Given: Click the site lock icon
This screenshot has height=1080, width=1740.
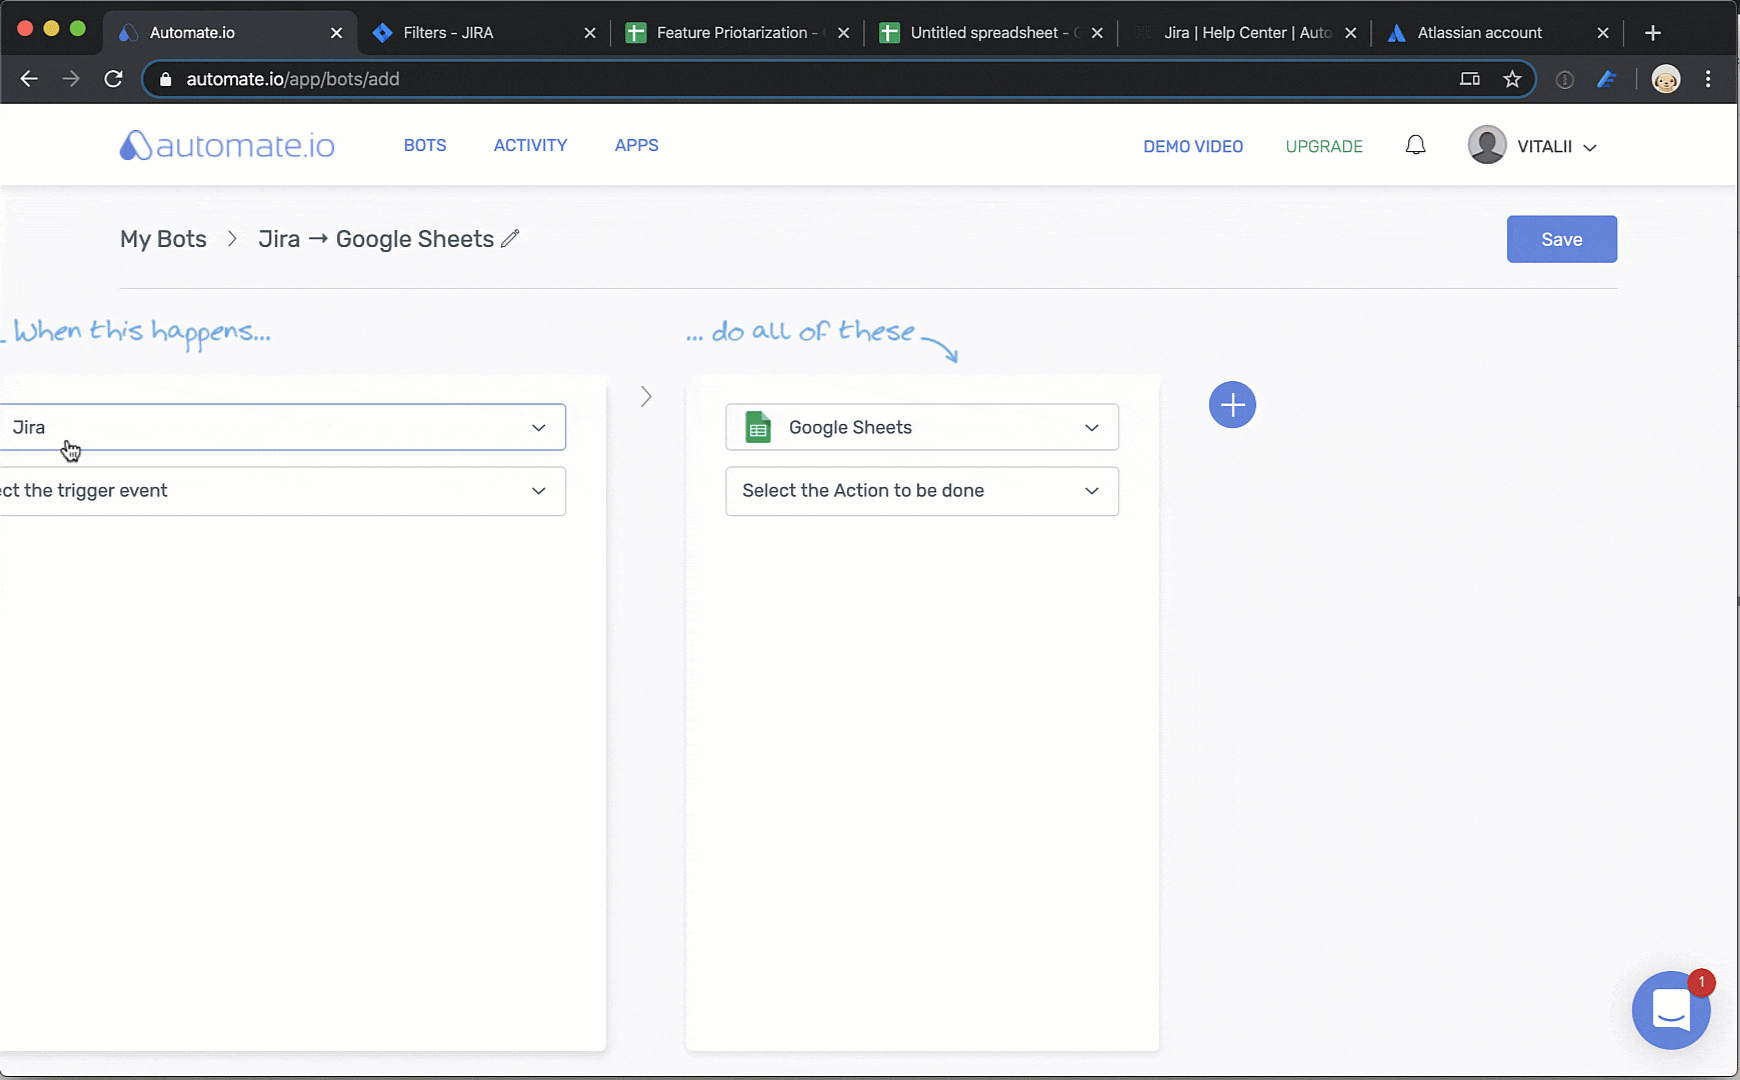Looking at the screenshot, I should (166, 79).
